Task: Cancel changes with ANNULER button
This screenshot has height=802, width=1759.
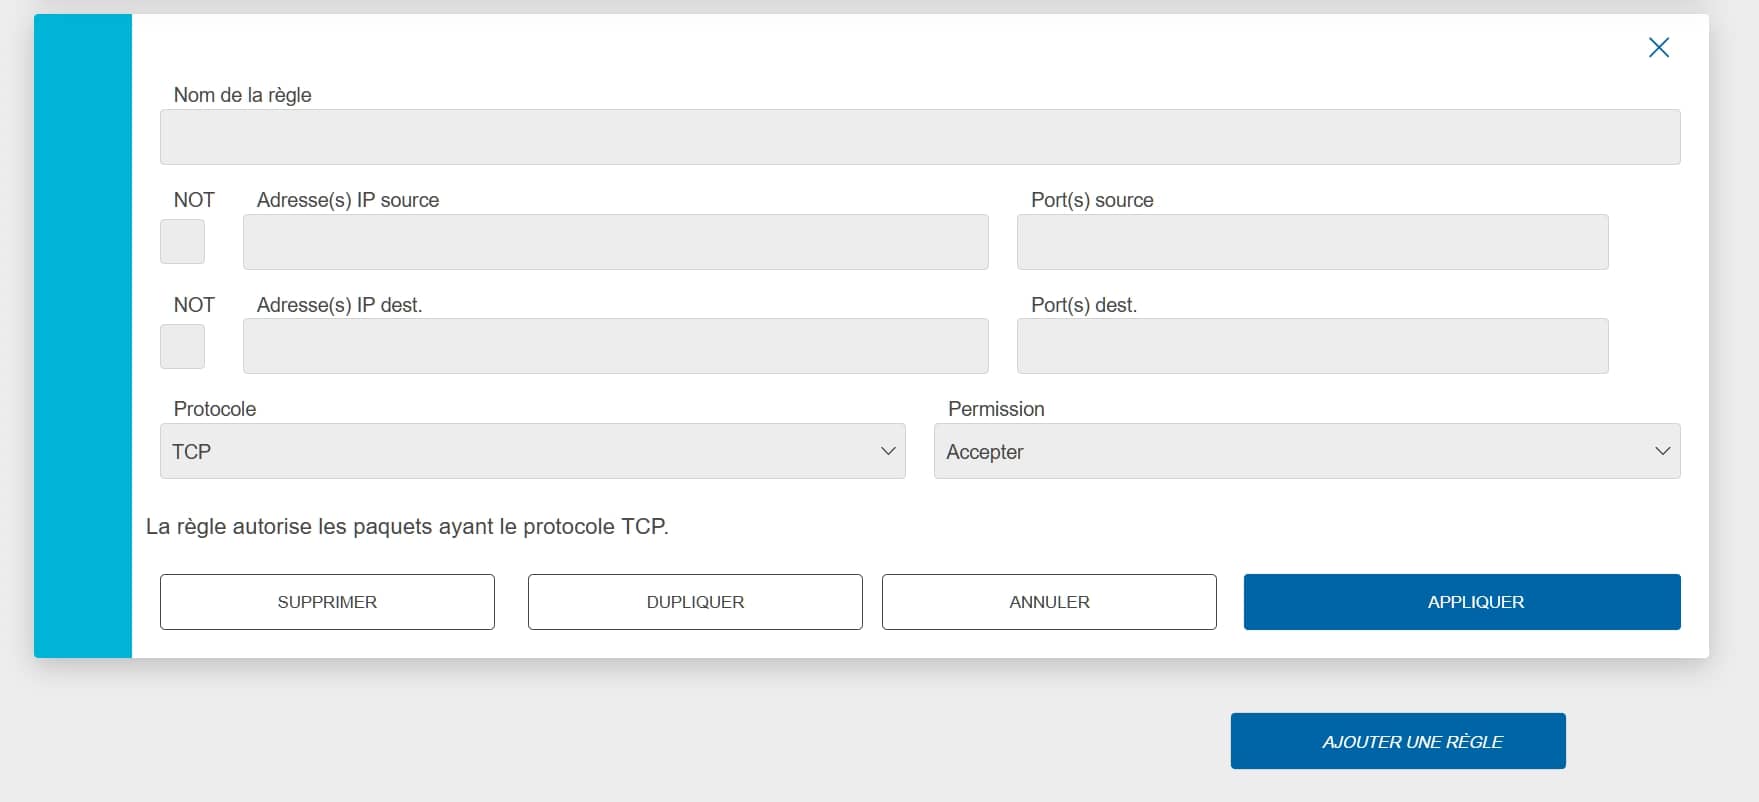Action: 1049,602
